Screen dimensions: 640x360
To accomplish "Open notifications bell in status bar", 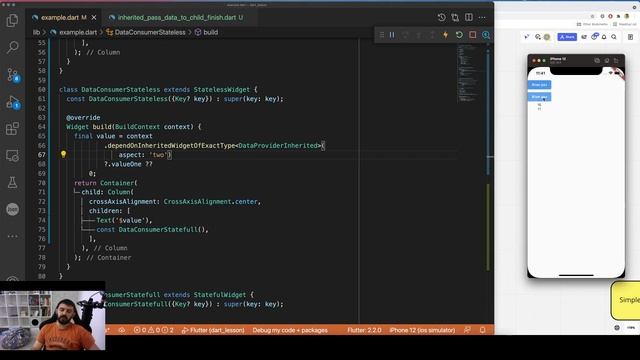I will [x=482, y=330].
